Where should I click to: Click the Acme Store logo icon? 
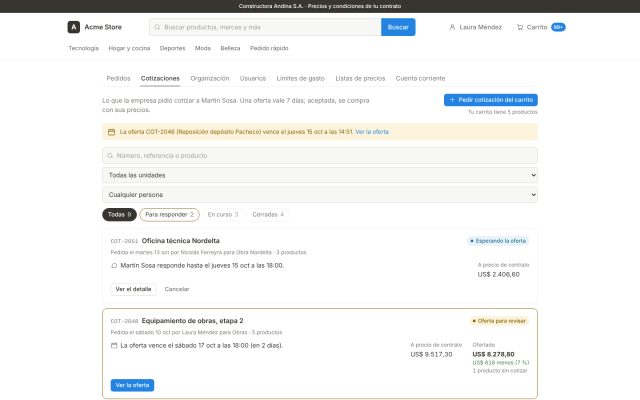[x=73, y=27]
